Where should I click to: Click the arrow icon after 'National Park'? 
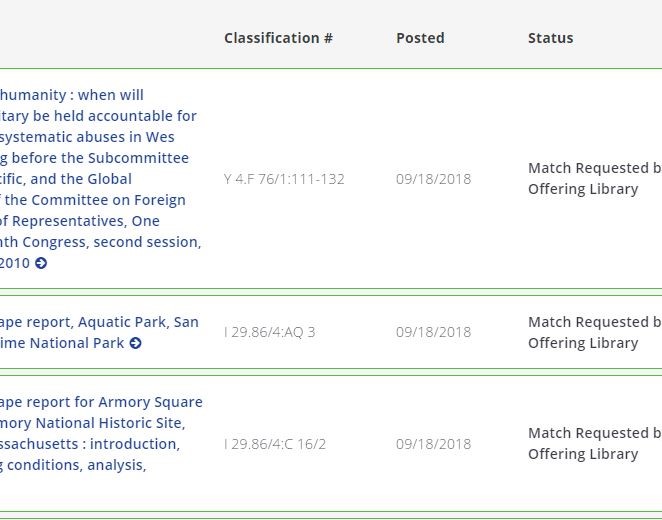[x=136, y=343]
